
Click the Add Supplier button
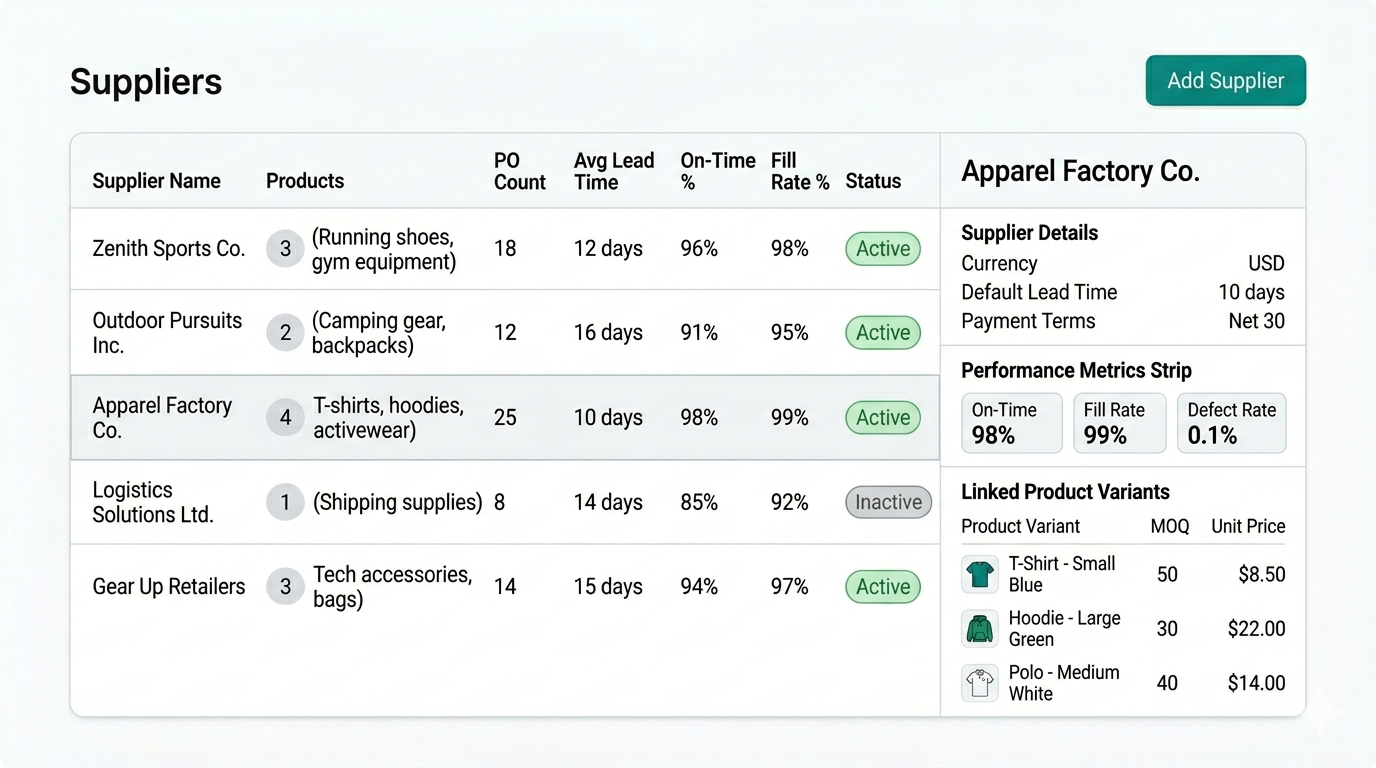point(1225,81)
